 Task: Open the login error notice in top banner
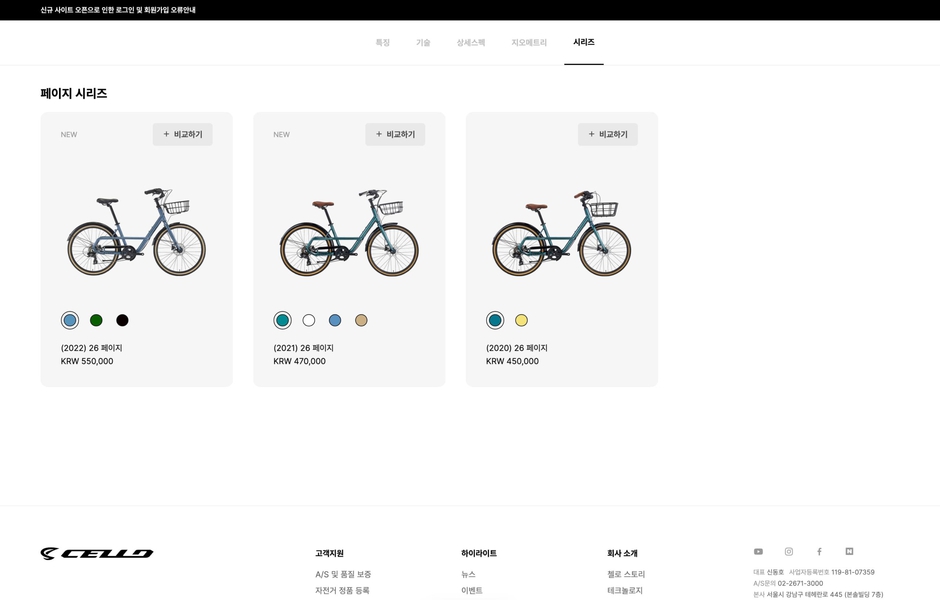118,10
